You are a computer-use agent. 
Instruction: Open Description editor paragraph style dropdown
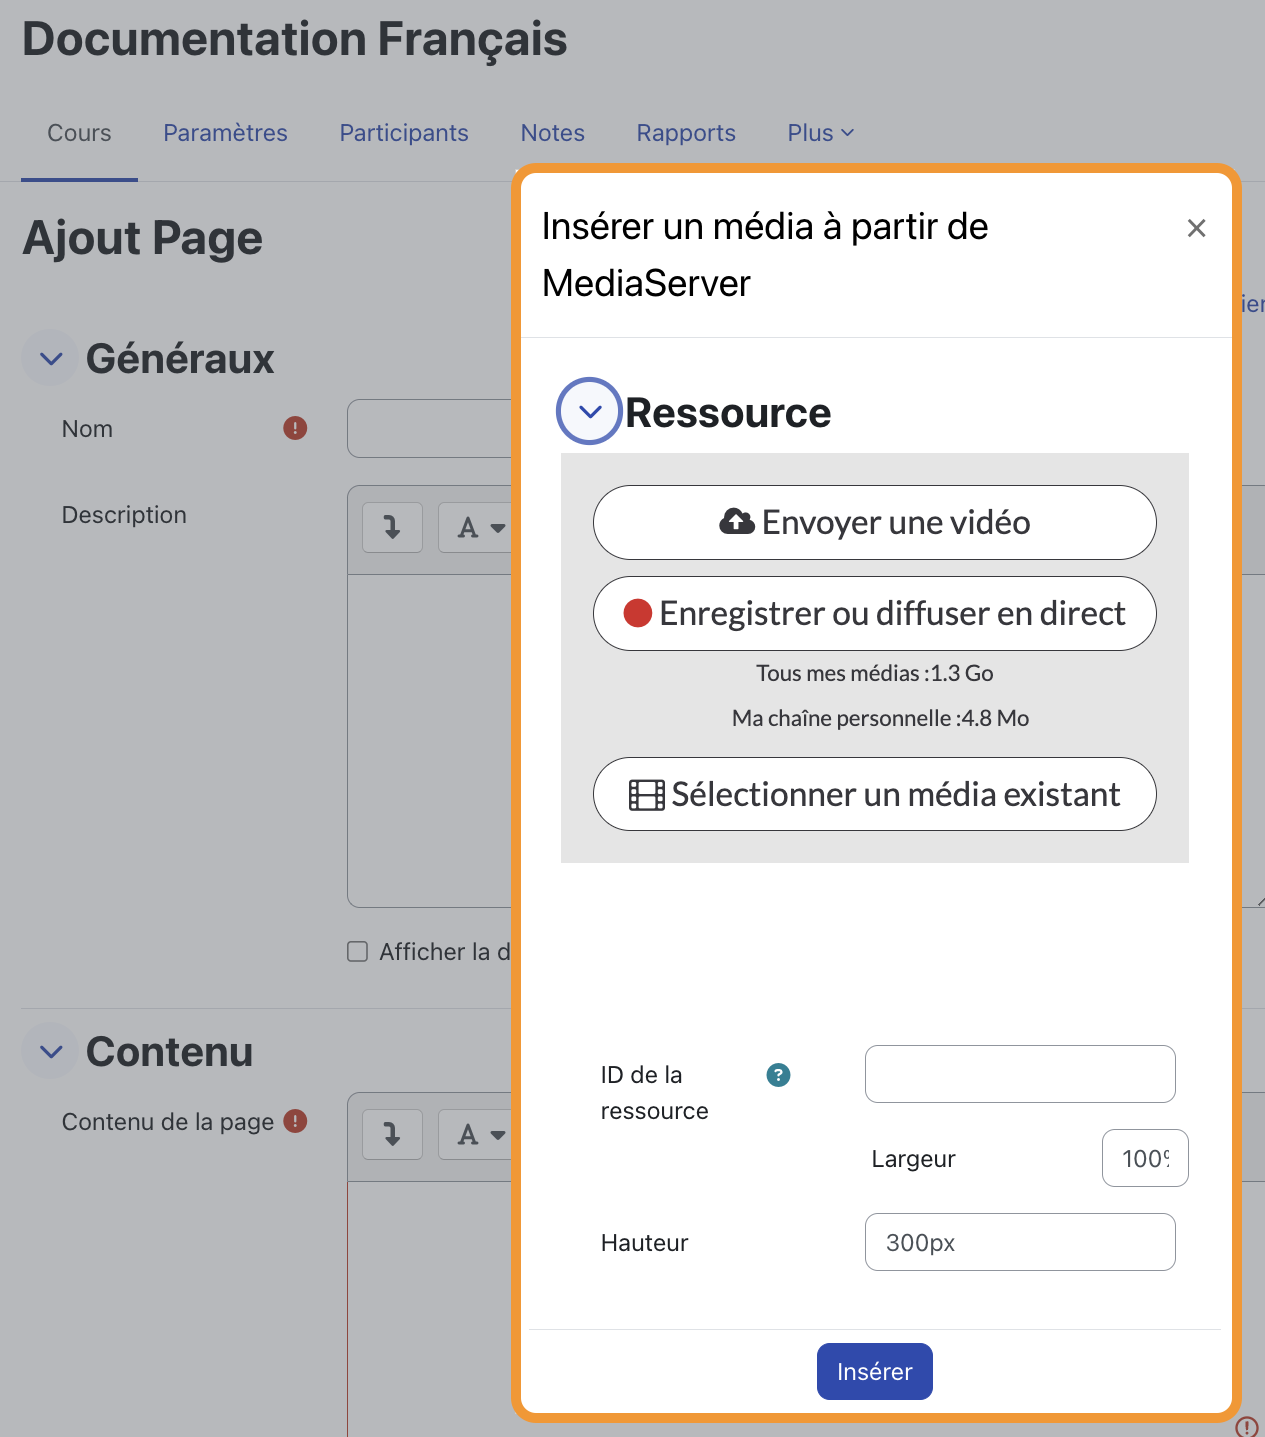(478, 527)
